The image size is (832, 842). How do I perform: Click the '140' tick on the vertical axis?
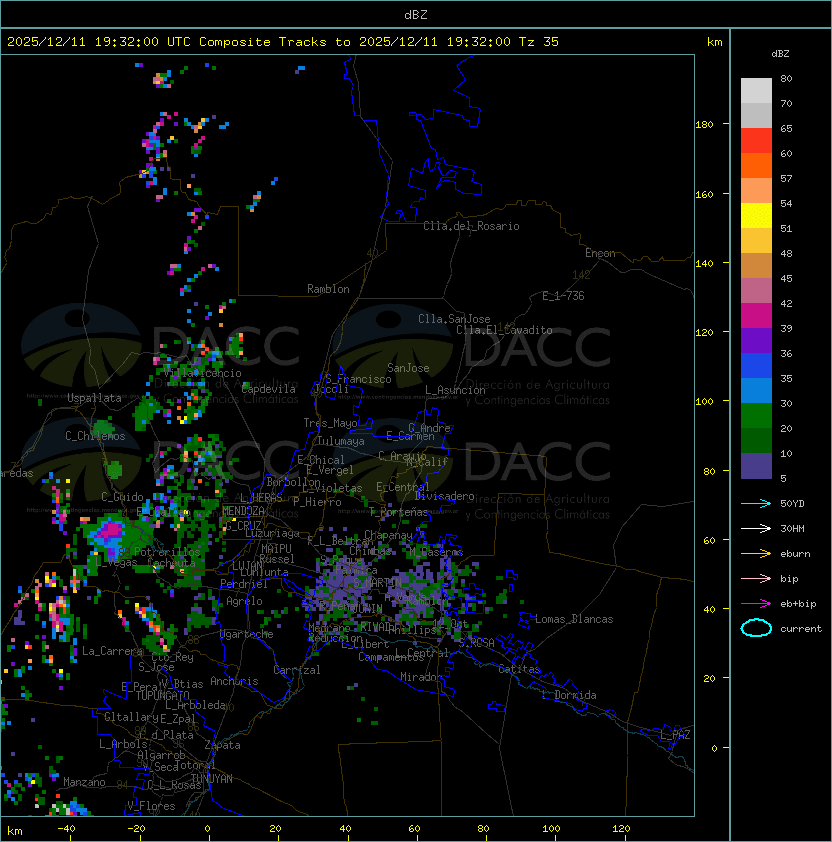coord(704,263)
